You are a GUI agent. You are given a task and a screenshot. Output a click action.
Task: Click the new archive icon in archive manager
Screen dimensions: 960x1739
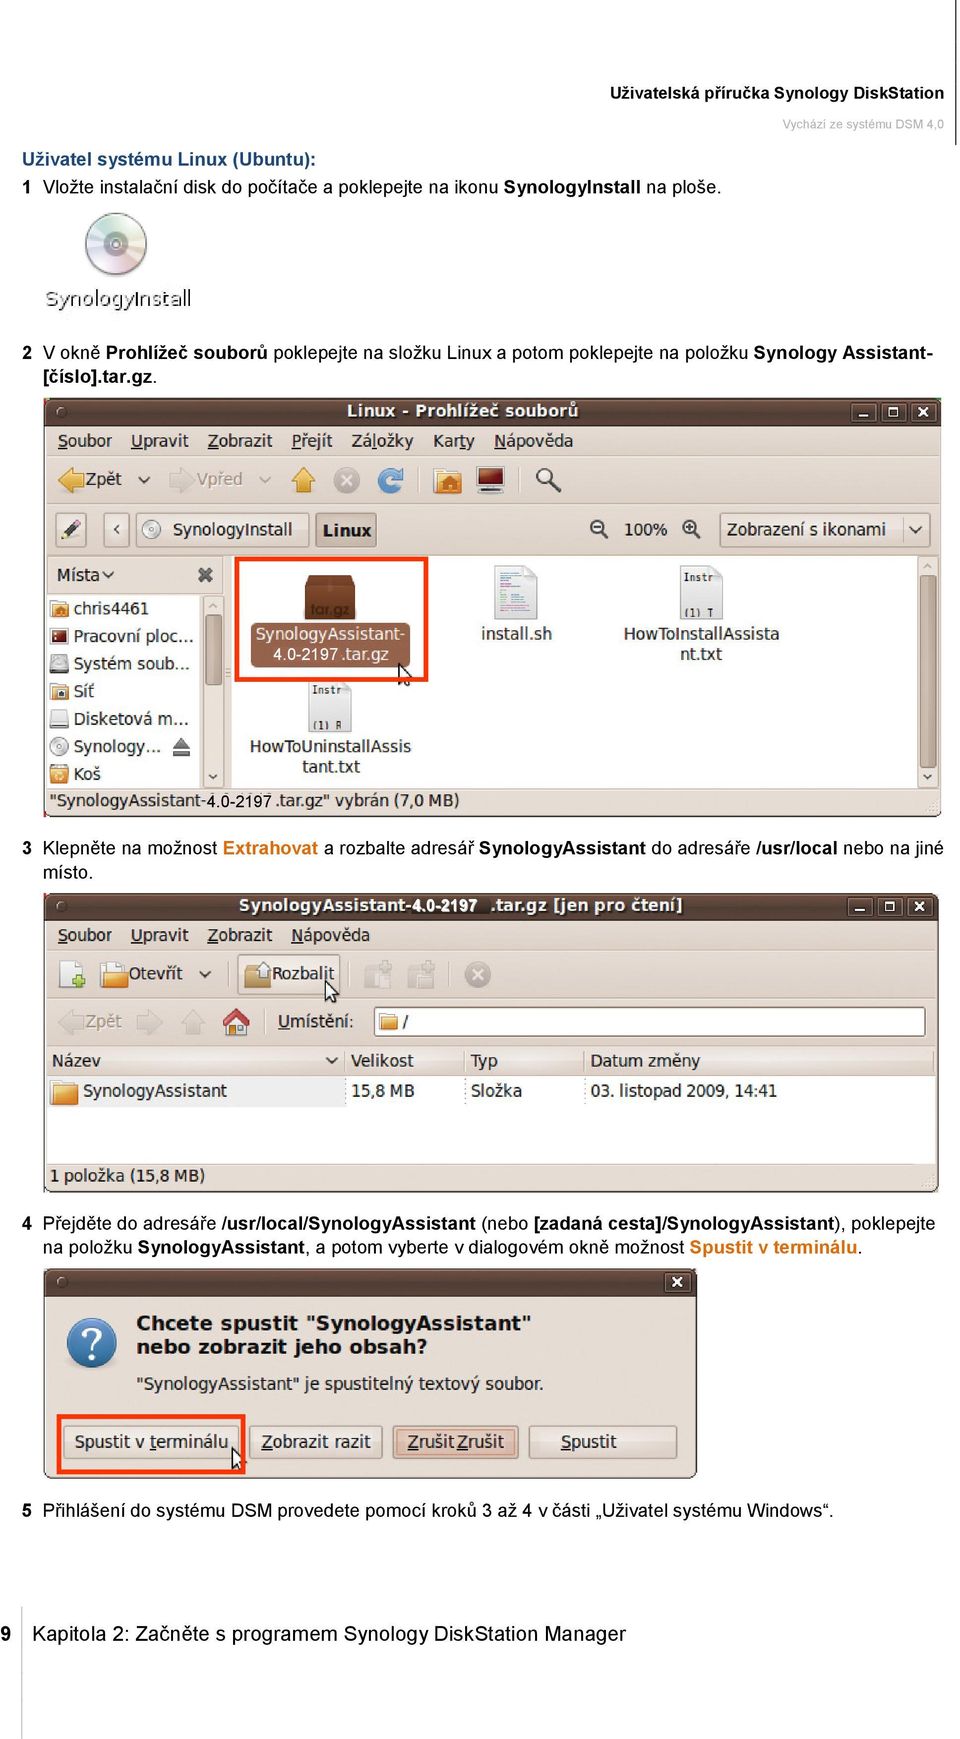pyautogui.click(x=72, y=974)
